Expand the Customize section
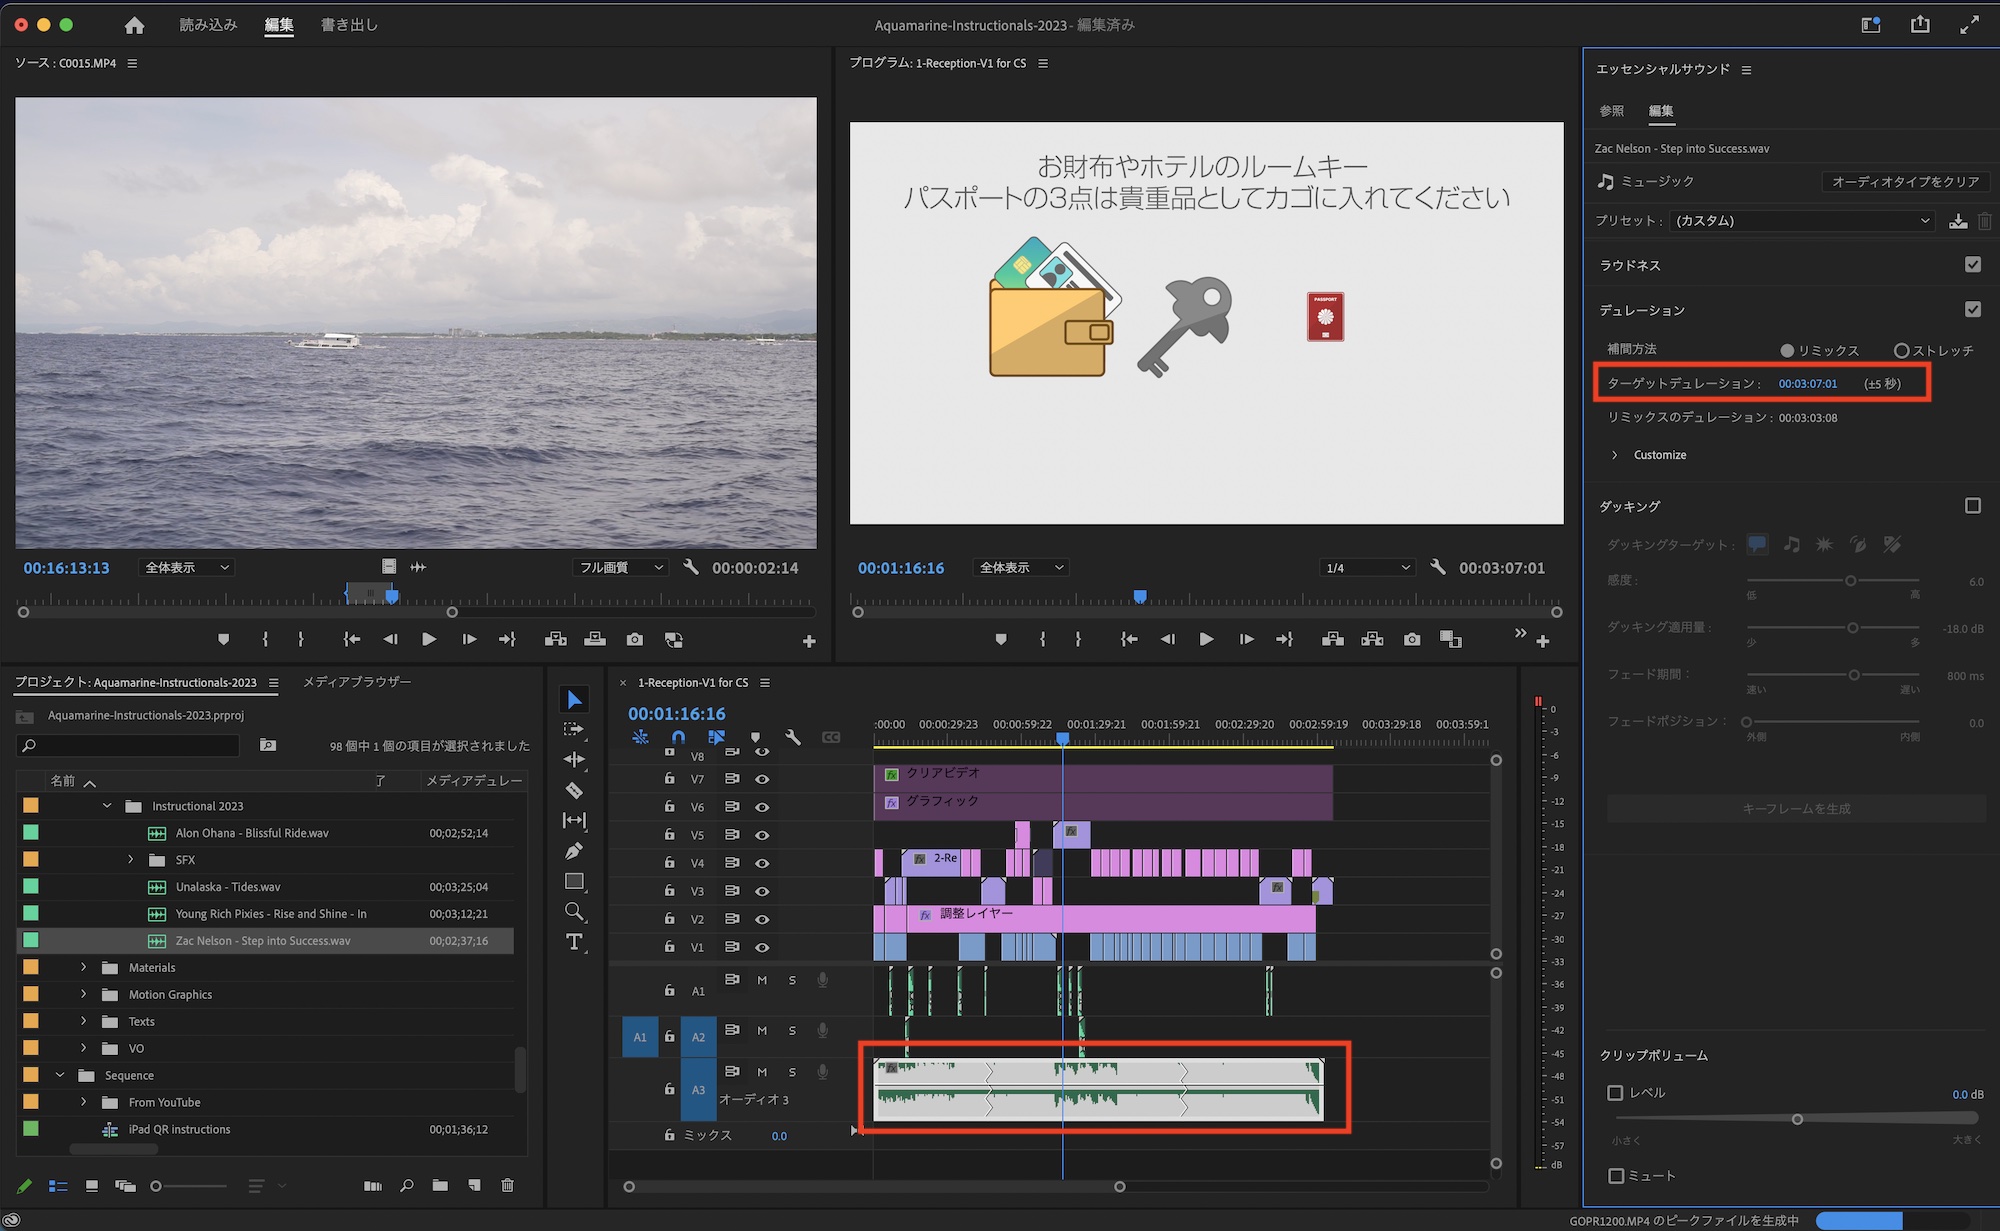This screenshot has width=2000, height=1231. [x=1614, y=455]
